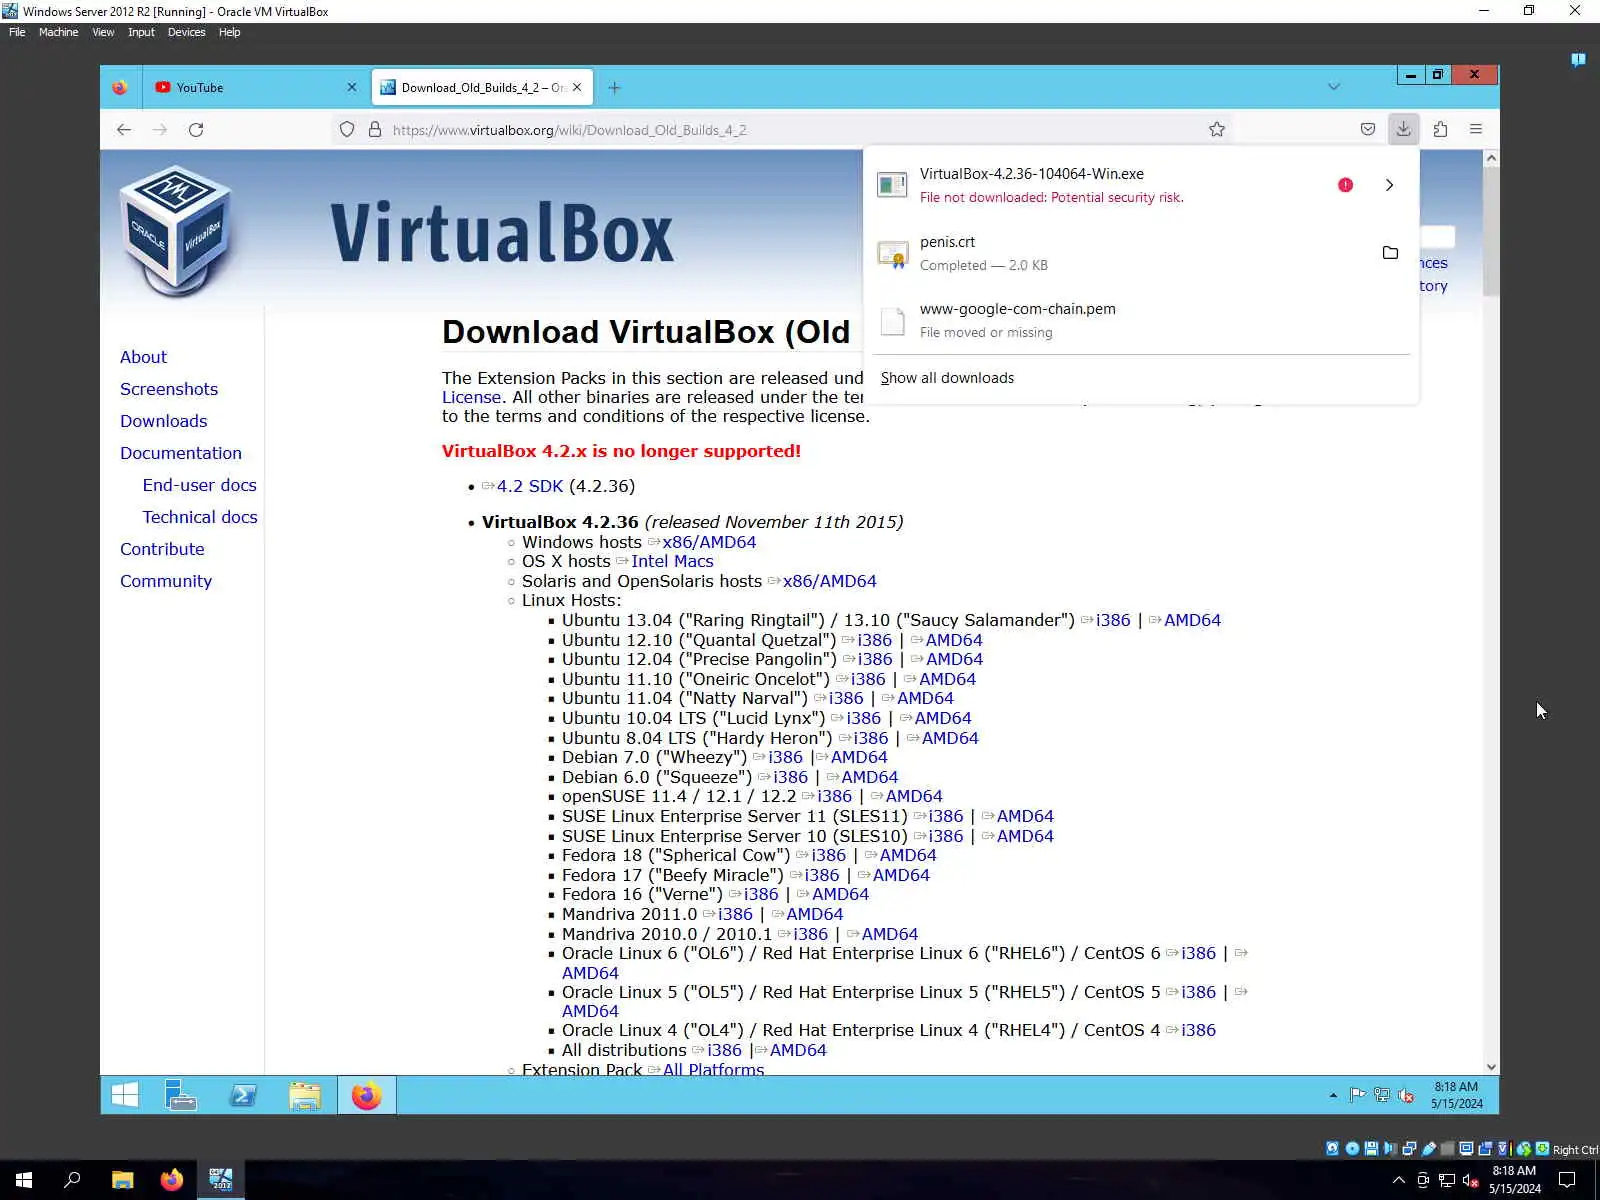This screenshot has width=1600, height=1200.
Task: Click the VirtualBox logo on the webpage
Action: point(177,230)
